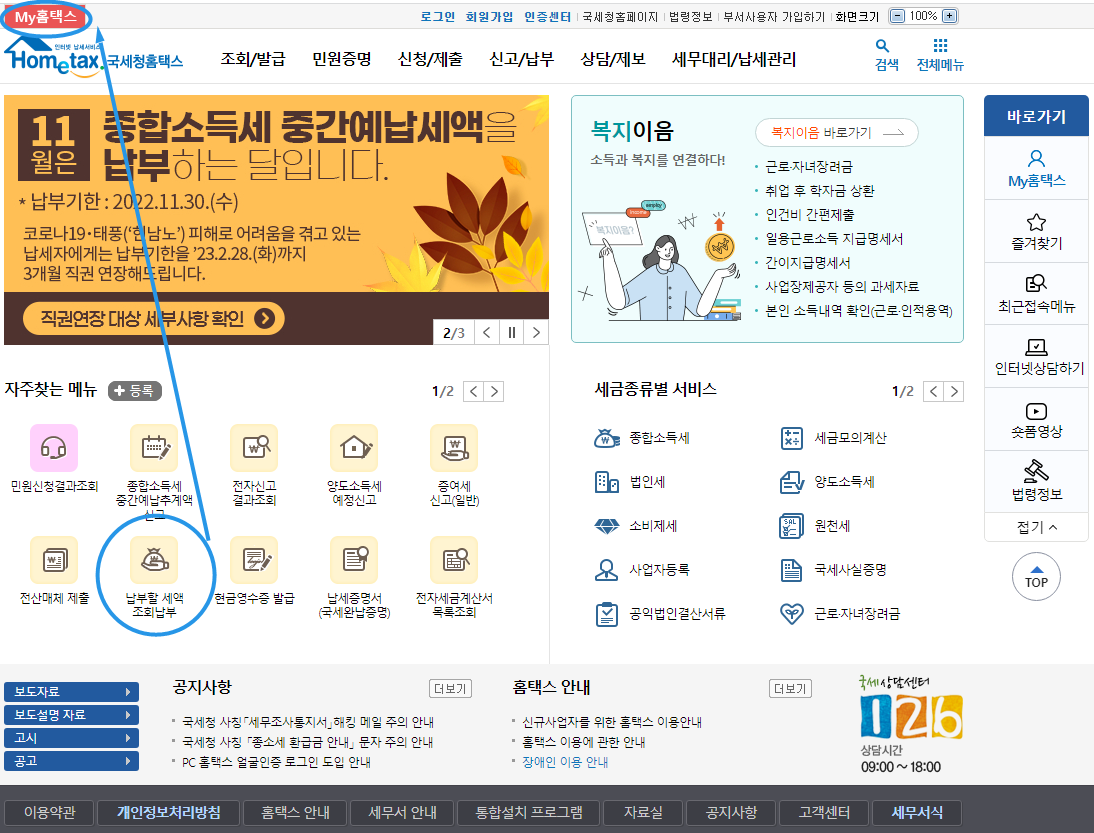Click 더보기 next to 공지사항
1094x833 pixels.
click(x=450, y=689)
